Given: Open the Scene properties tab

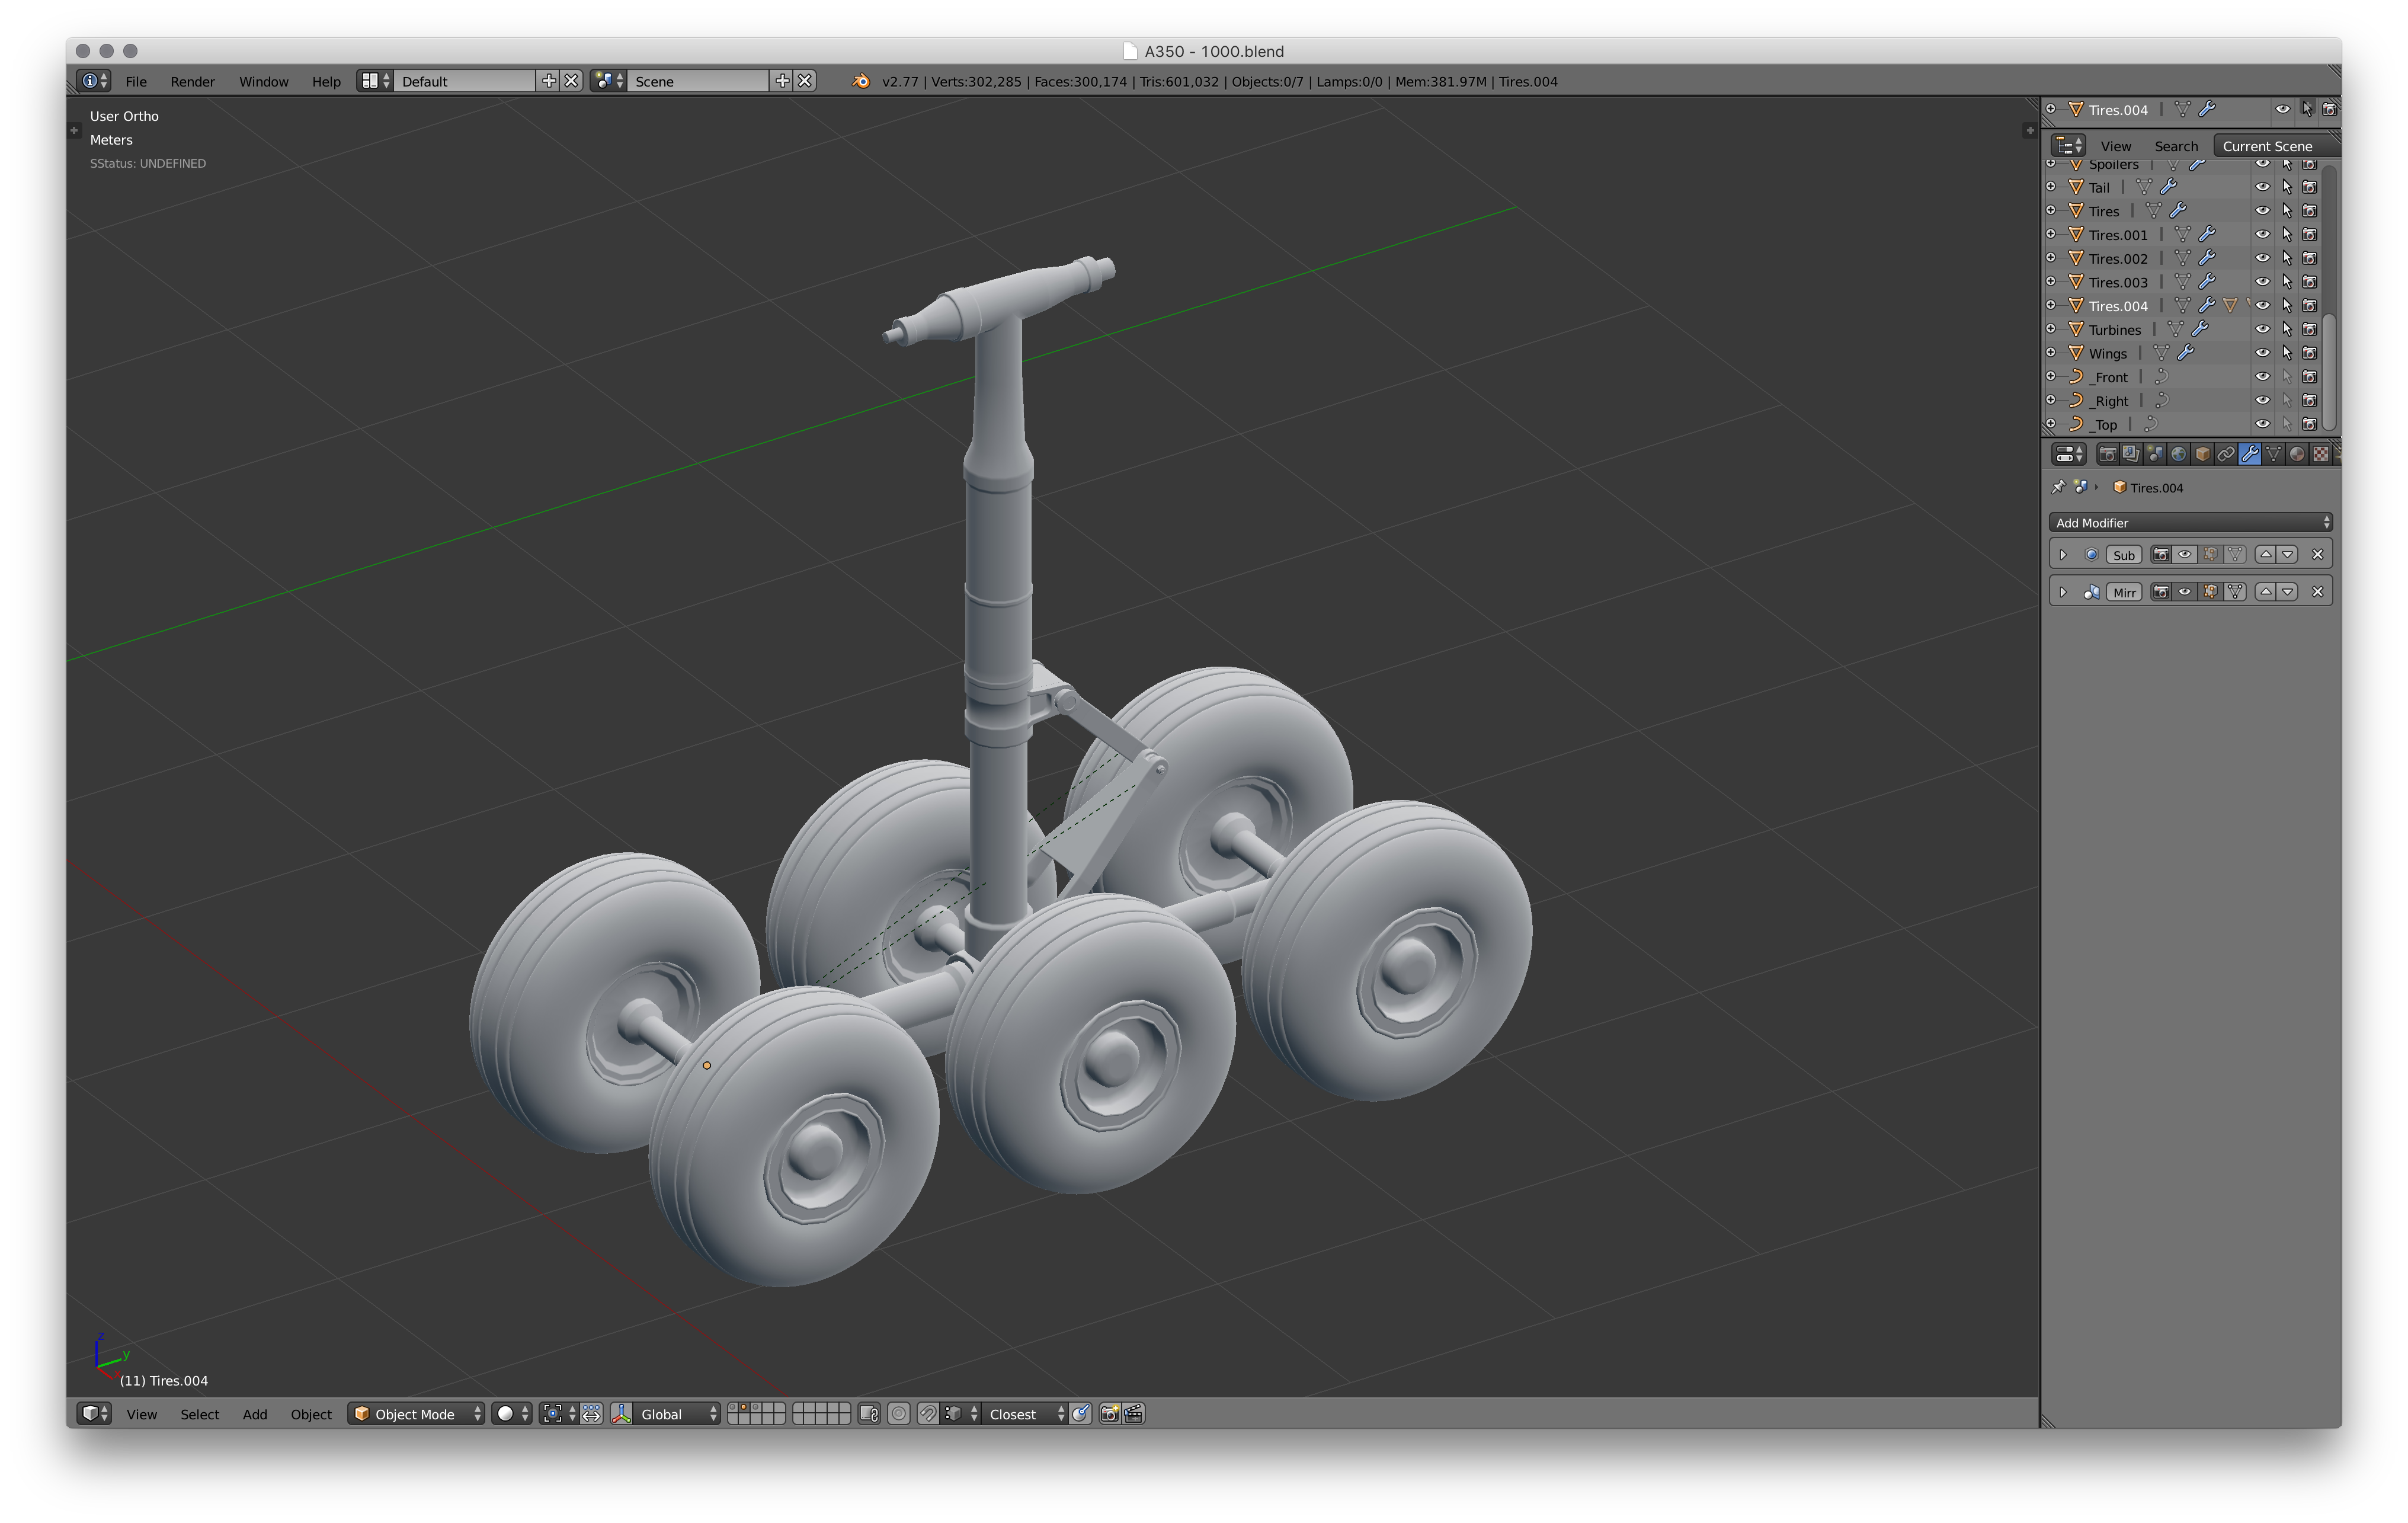Looking at the screenshot, I should 2155,454.
